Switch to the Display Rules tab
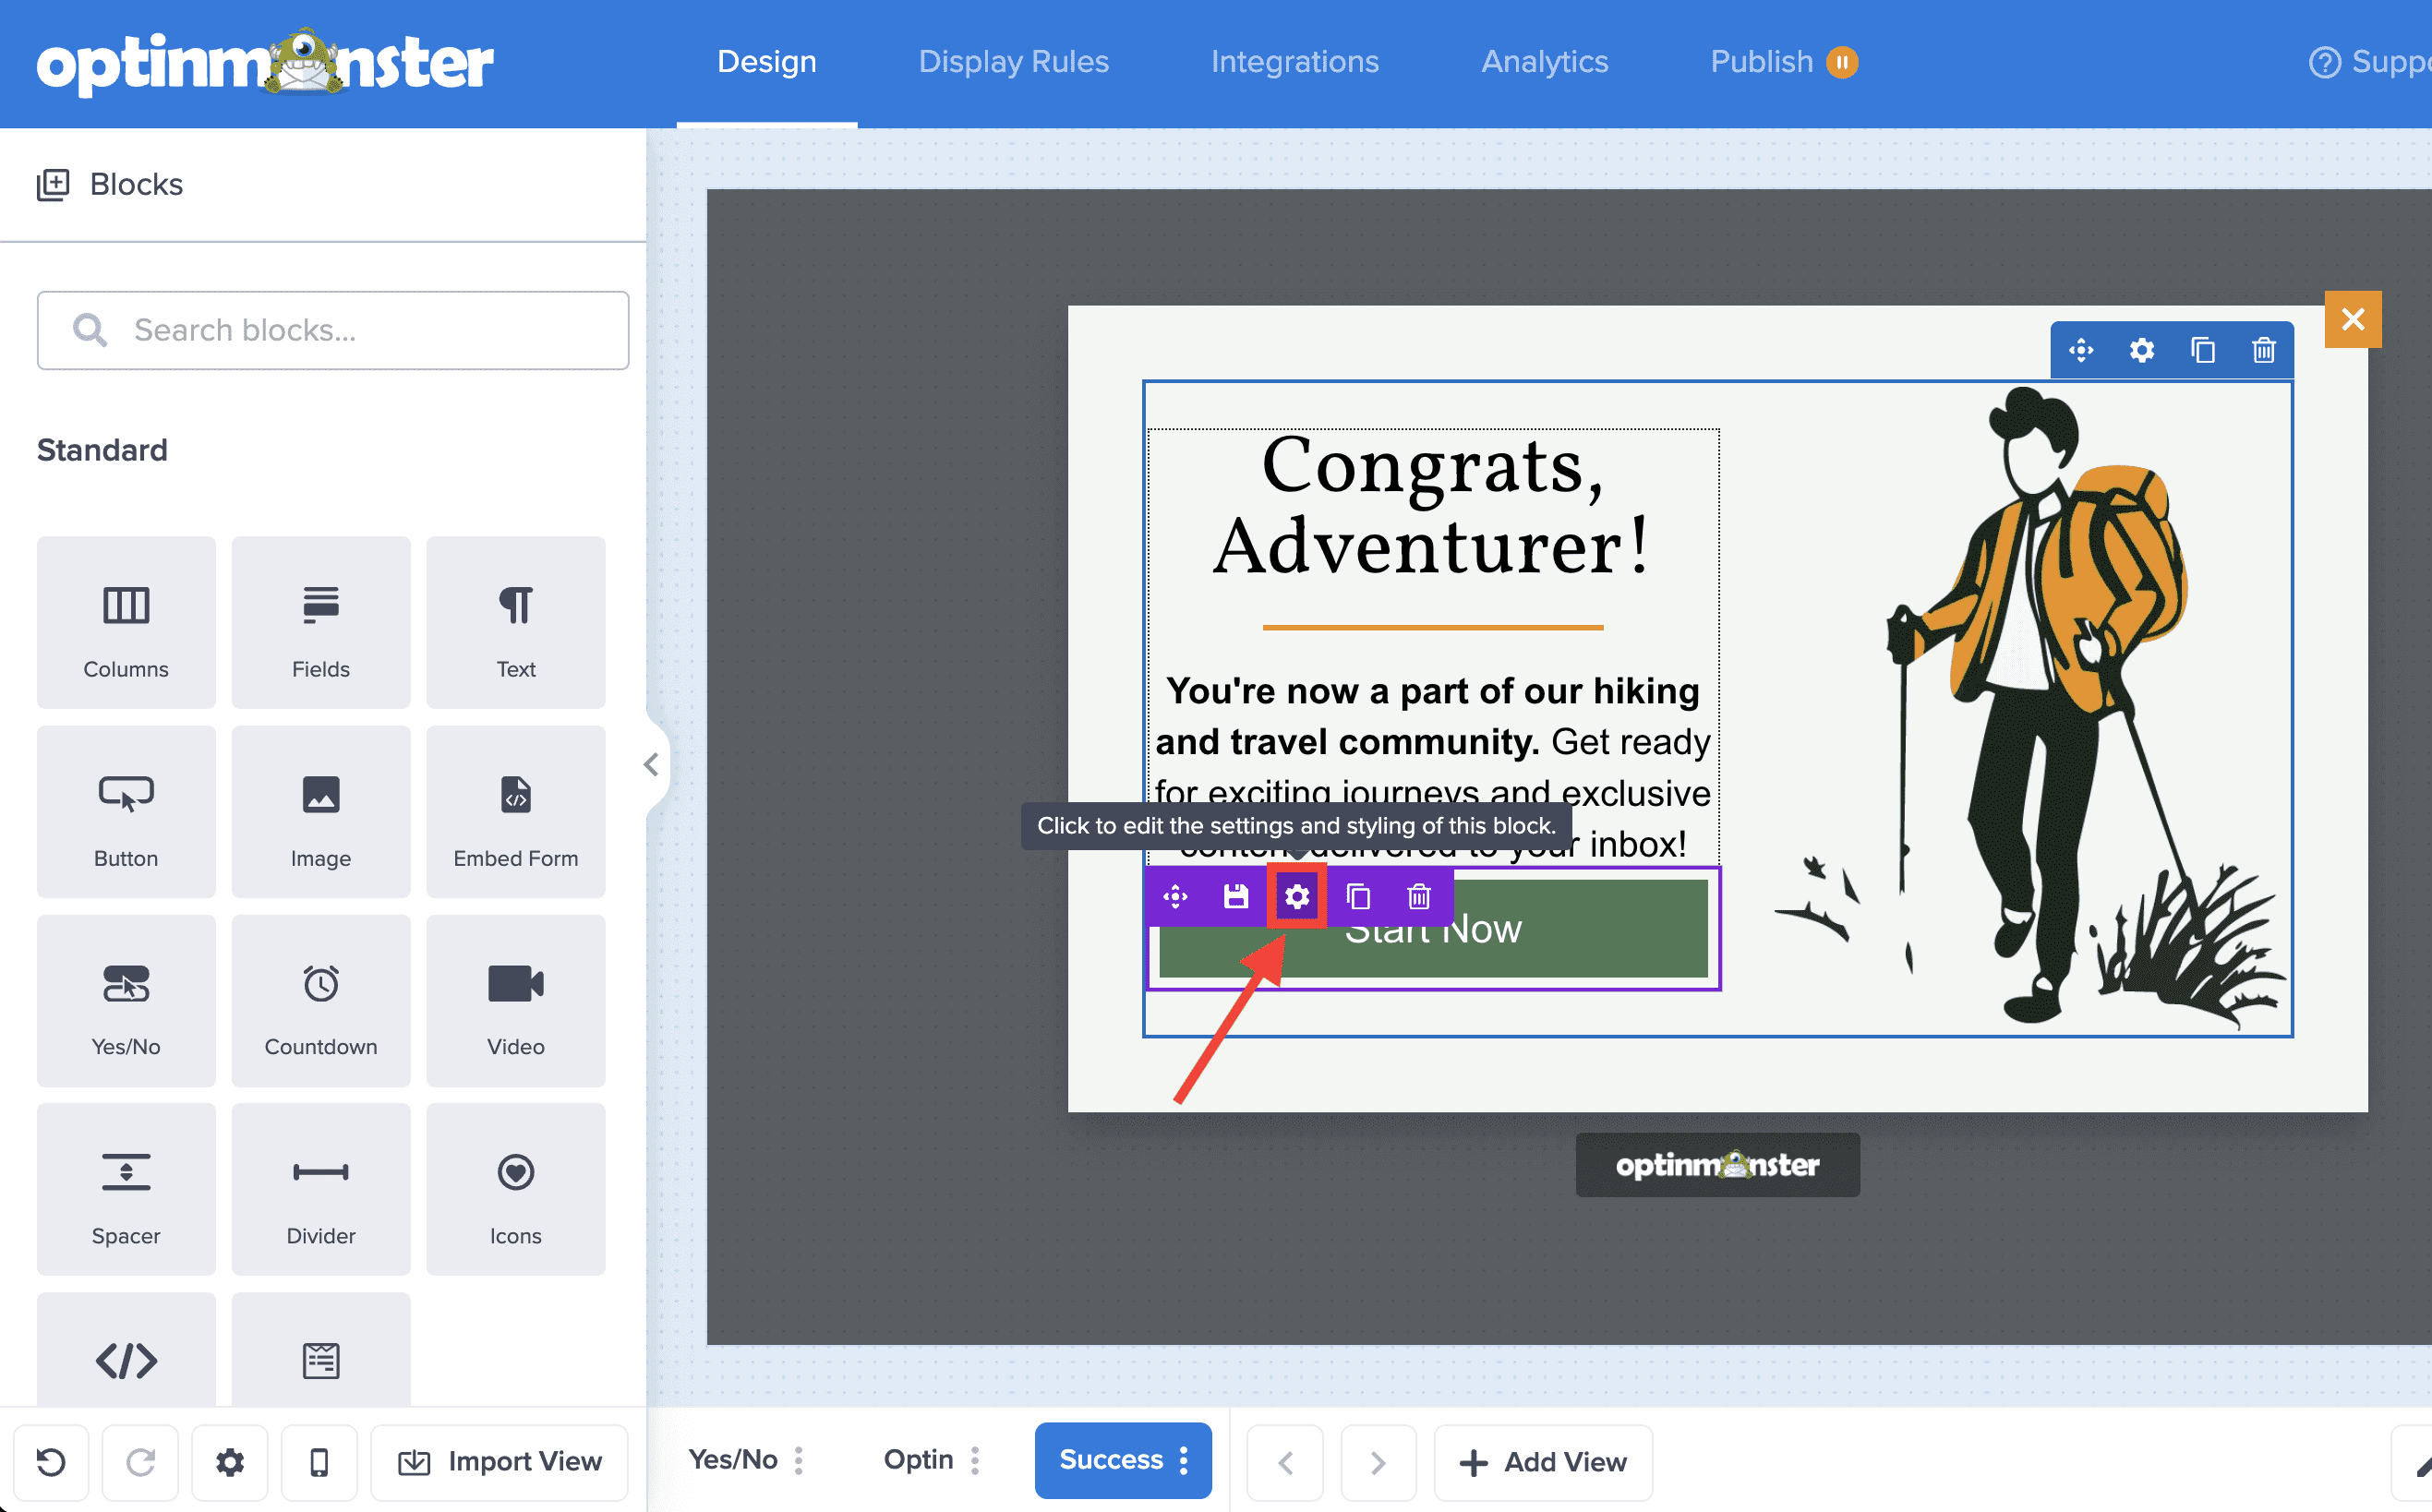The image size is (2432, 1512). [x=1013, y=62]
